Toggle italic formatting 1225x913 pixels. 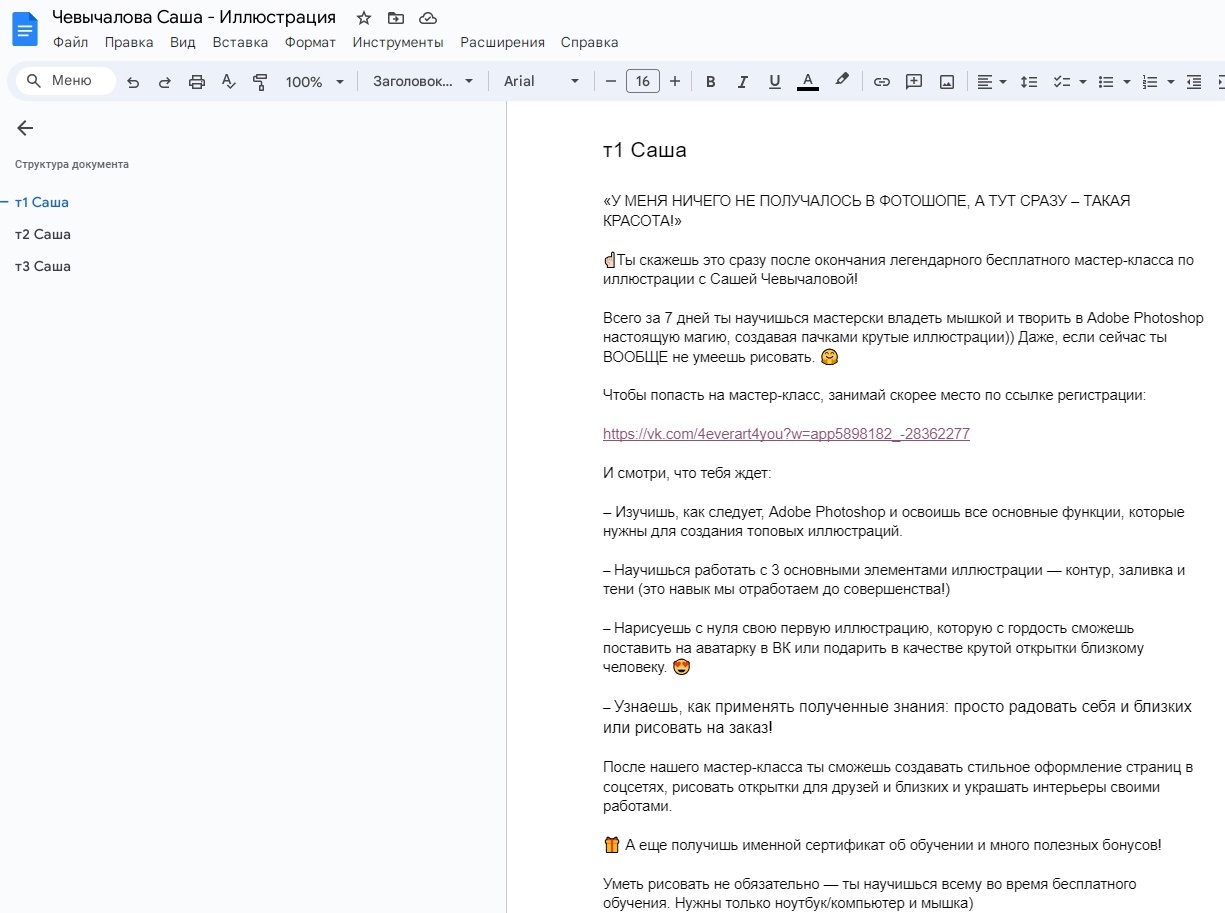pyautogui.click(x=743, y=82)
